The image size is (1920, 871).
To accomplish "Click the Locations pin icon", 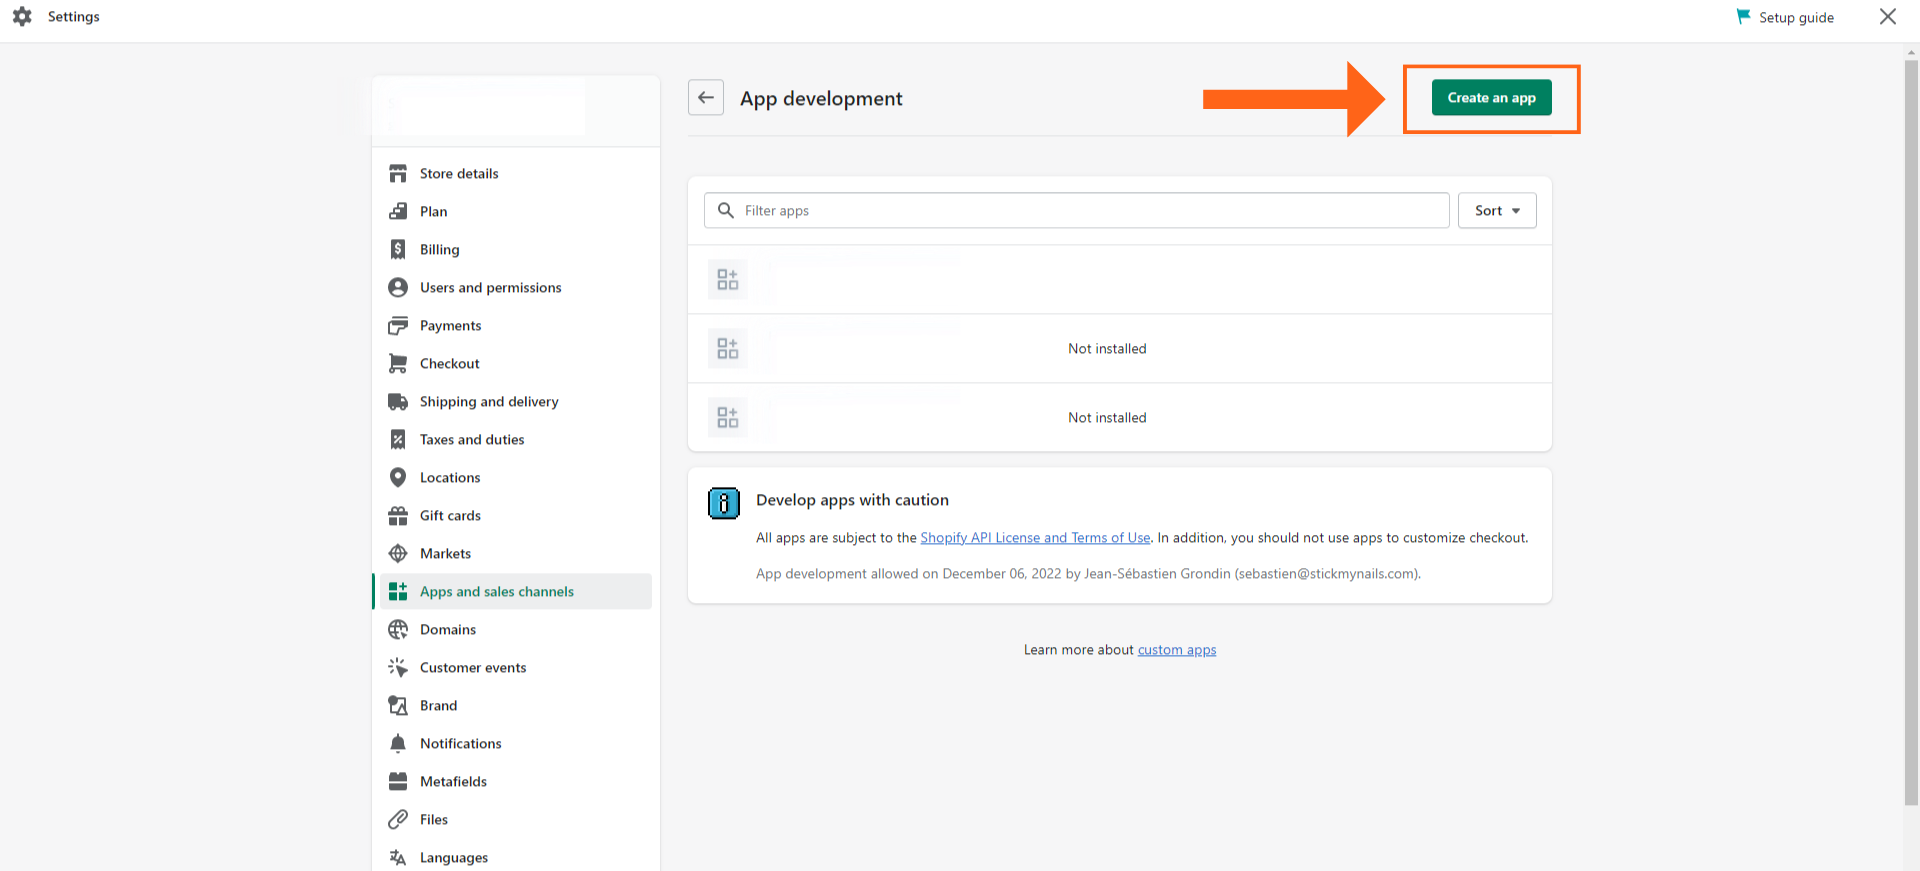I will [398, 478].
